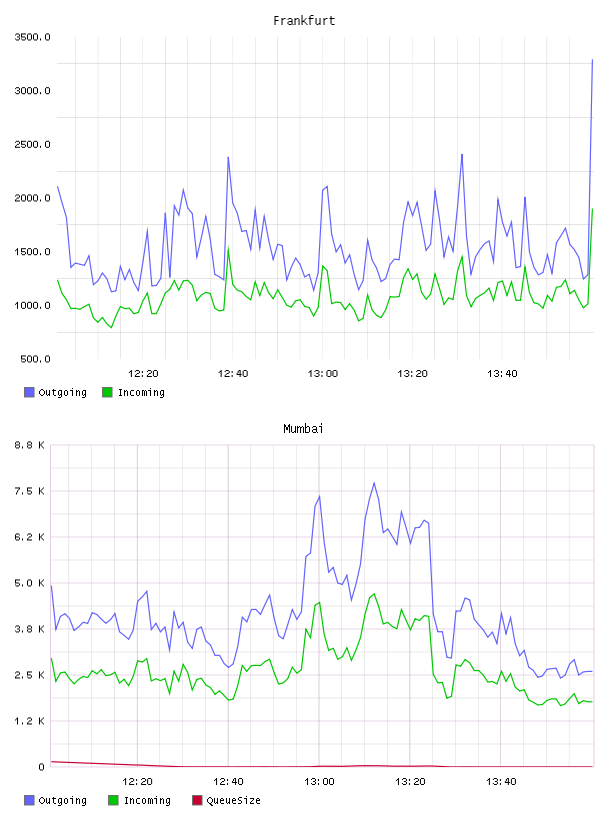Viewport: 608px width, 816px height.
Task: Click the green Incoming swatch in Mumbai legend
Action: [113, 800]
